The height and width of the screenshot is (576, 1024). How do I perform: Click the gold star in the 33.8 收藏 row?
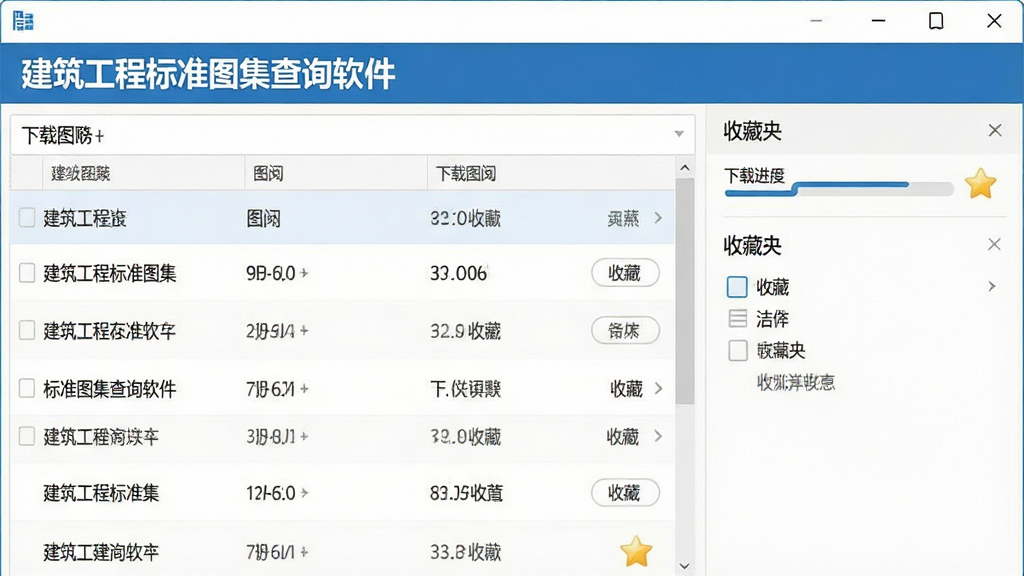(636, 551)
